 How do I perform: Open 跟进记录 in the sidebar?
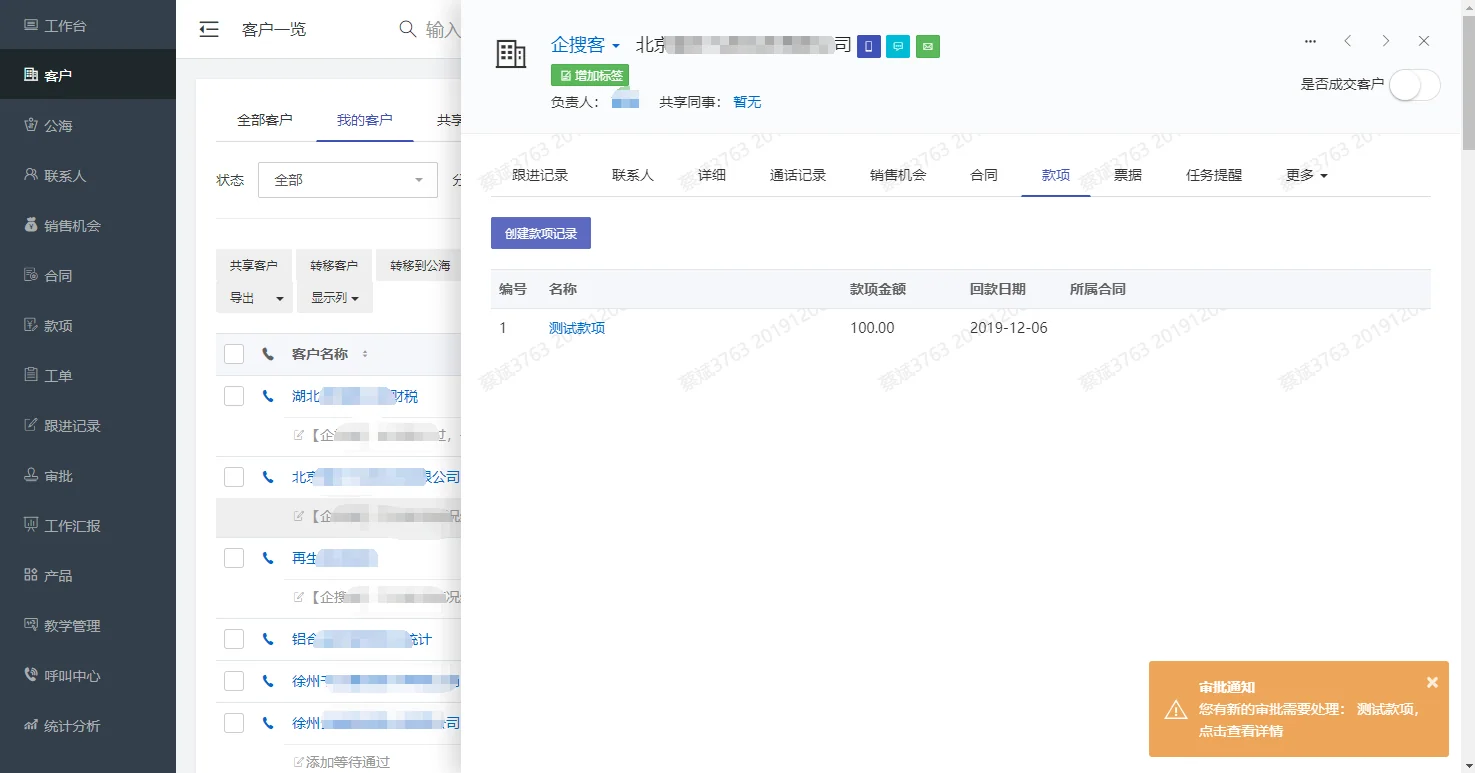coord(88,425)
